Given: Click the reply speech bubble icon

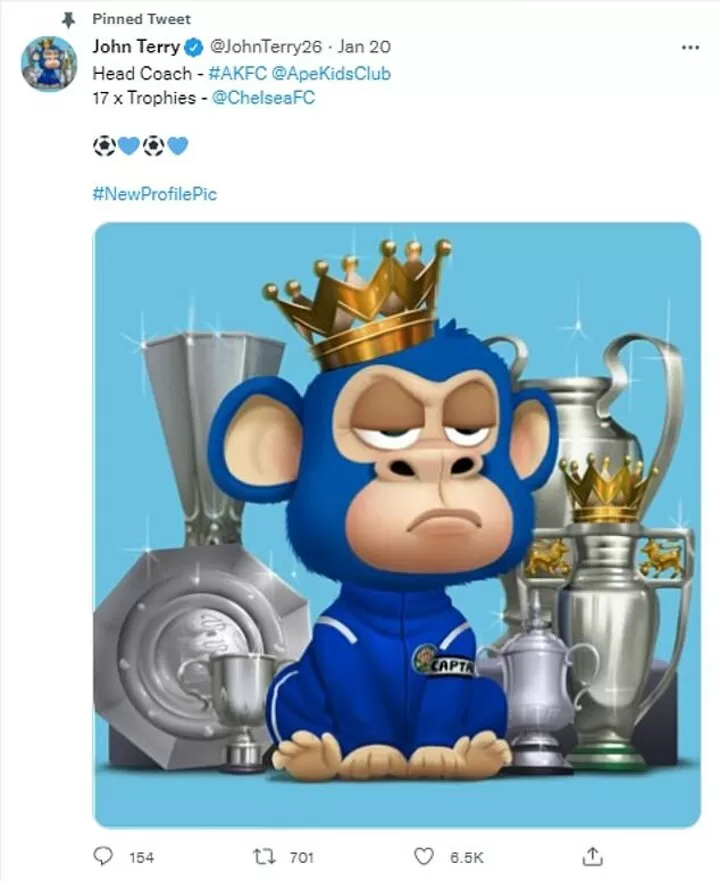Looking at the screenshot, I should (x=103, y=856).
